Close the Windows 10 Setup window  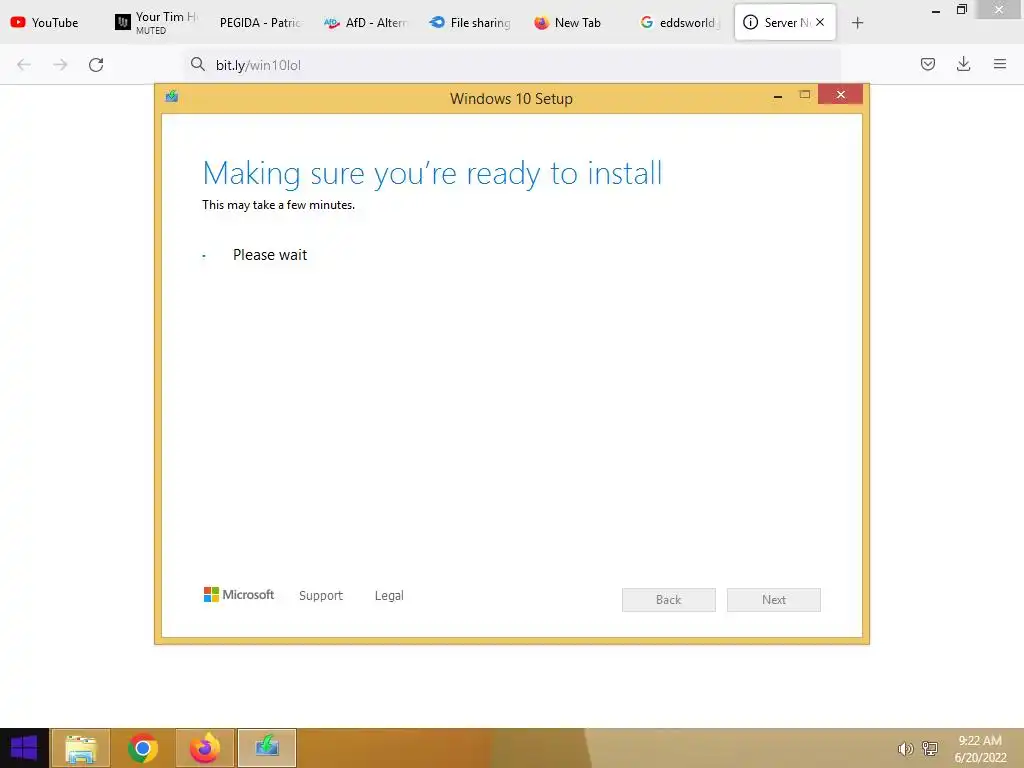coord(840,95)
